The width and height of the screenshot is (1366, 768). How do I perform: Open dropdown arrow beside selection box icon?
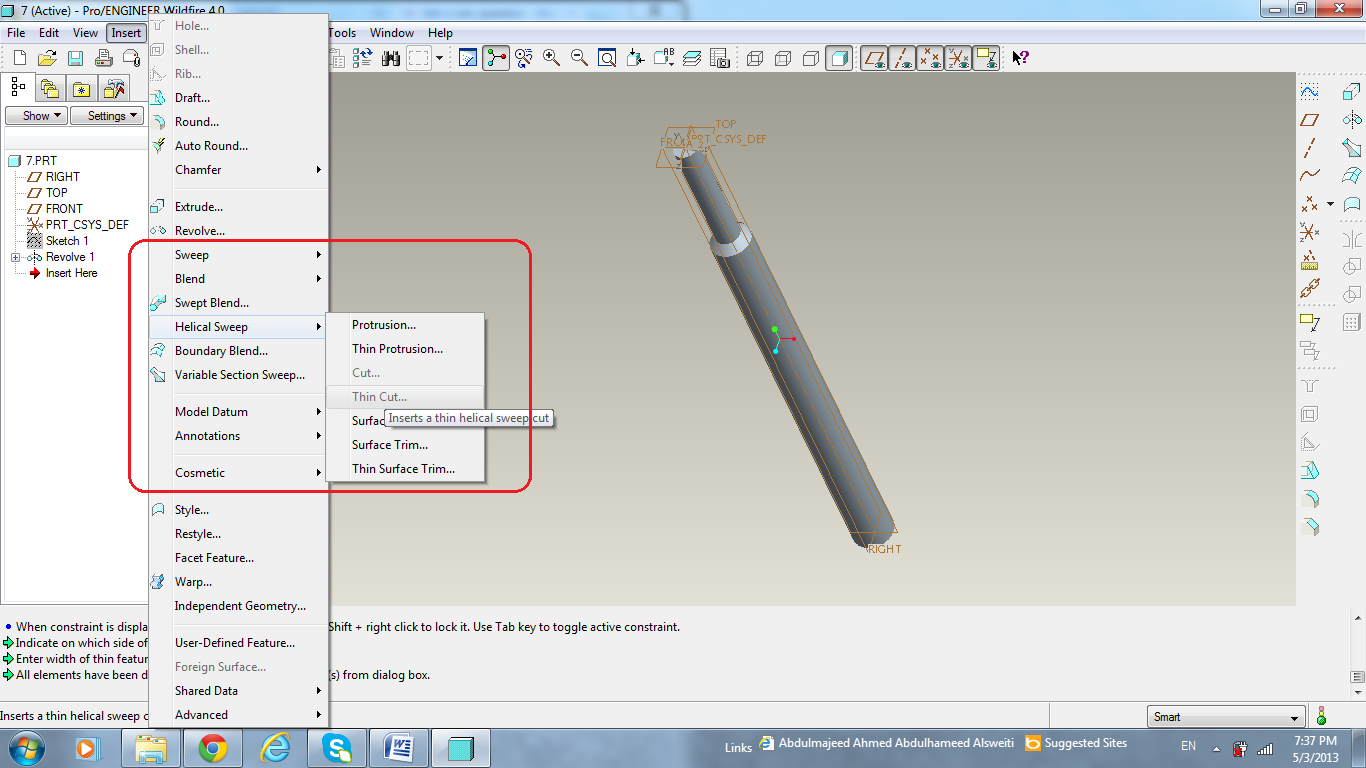coord(439,58)
